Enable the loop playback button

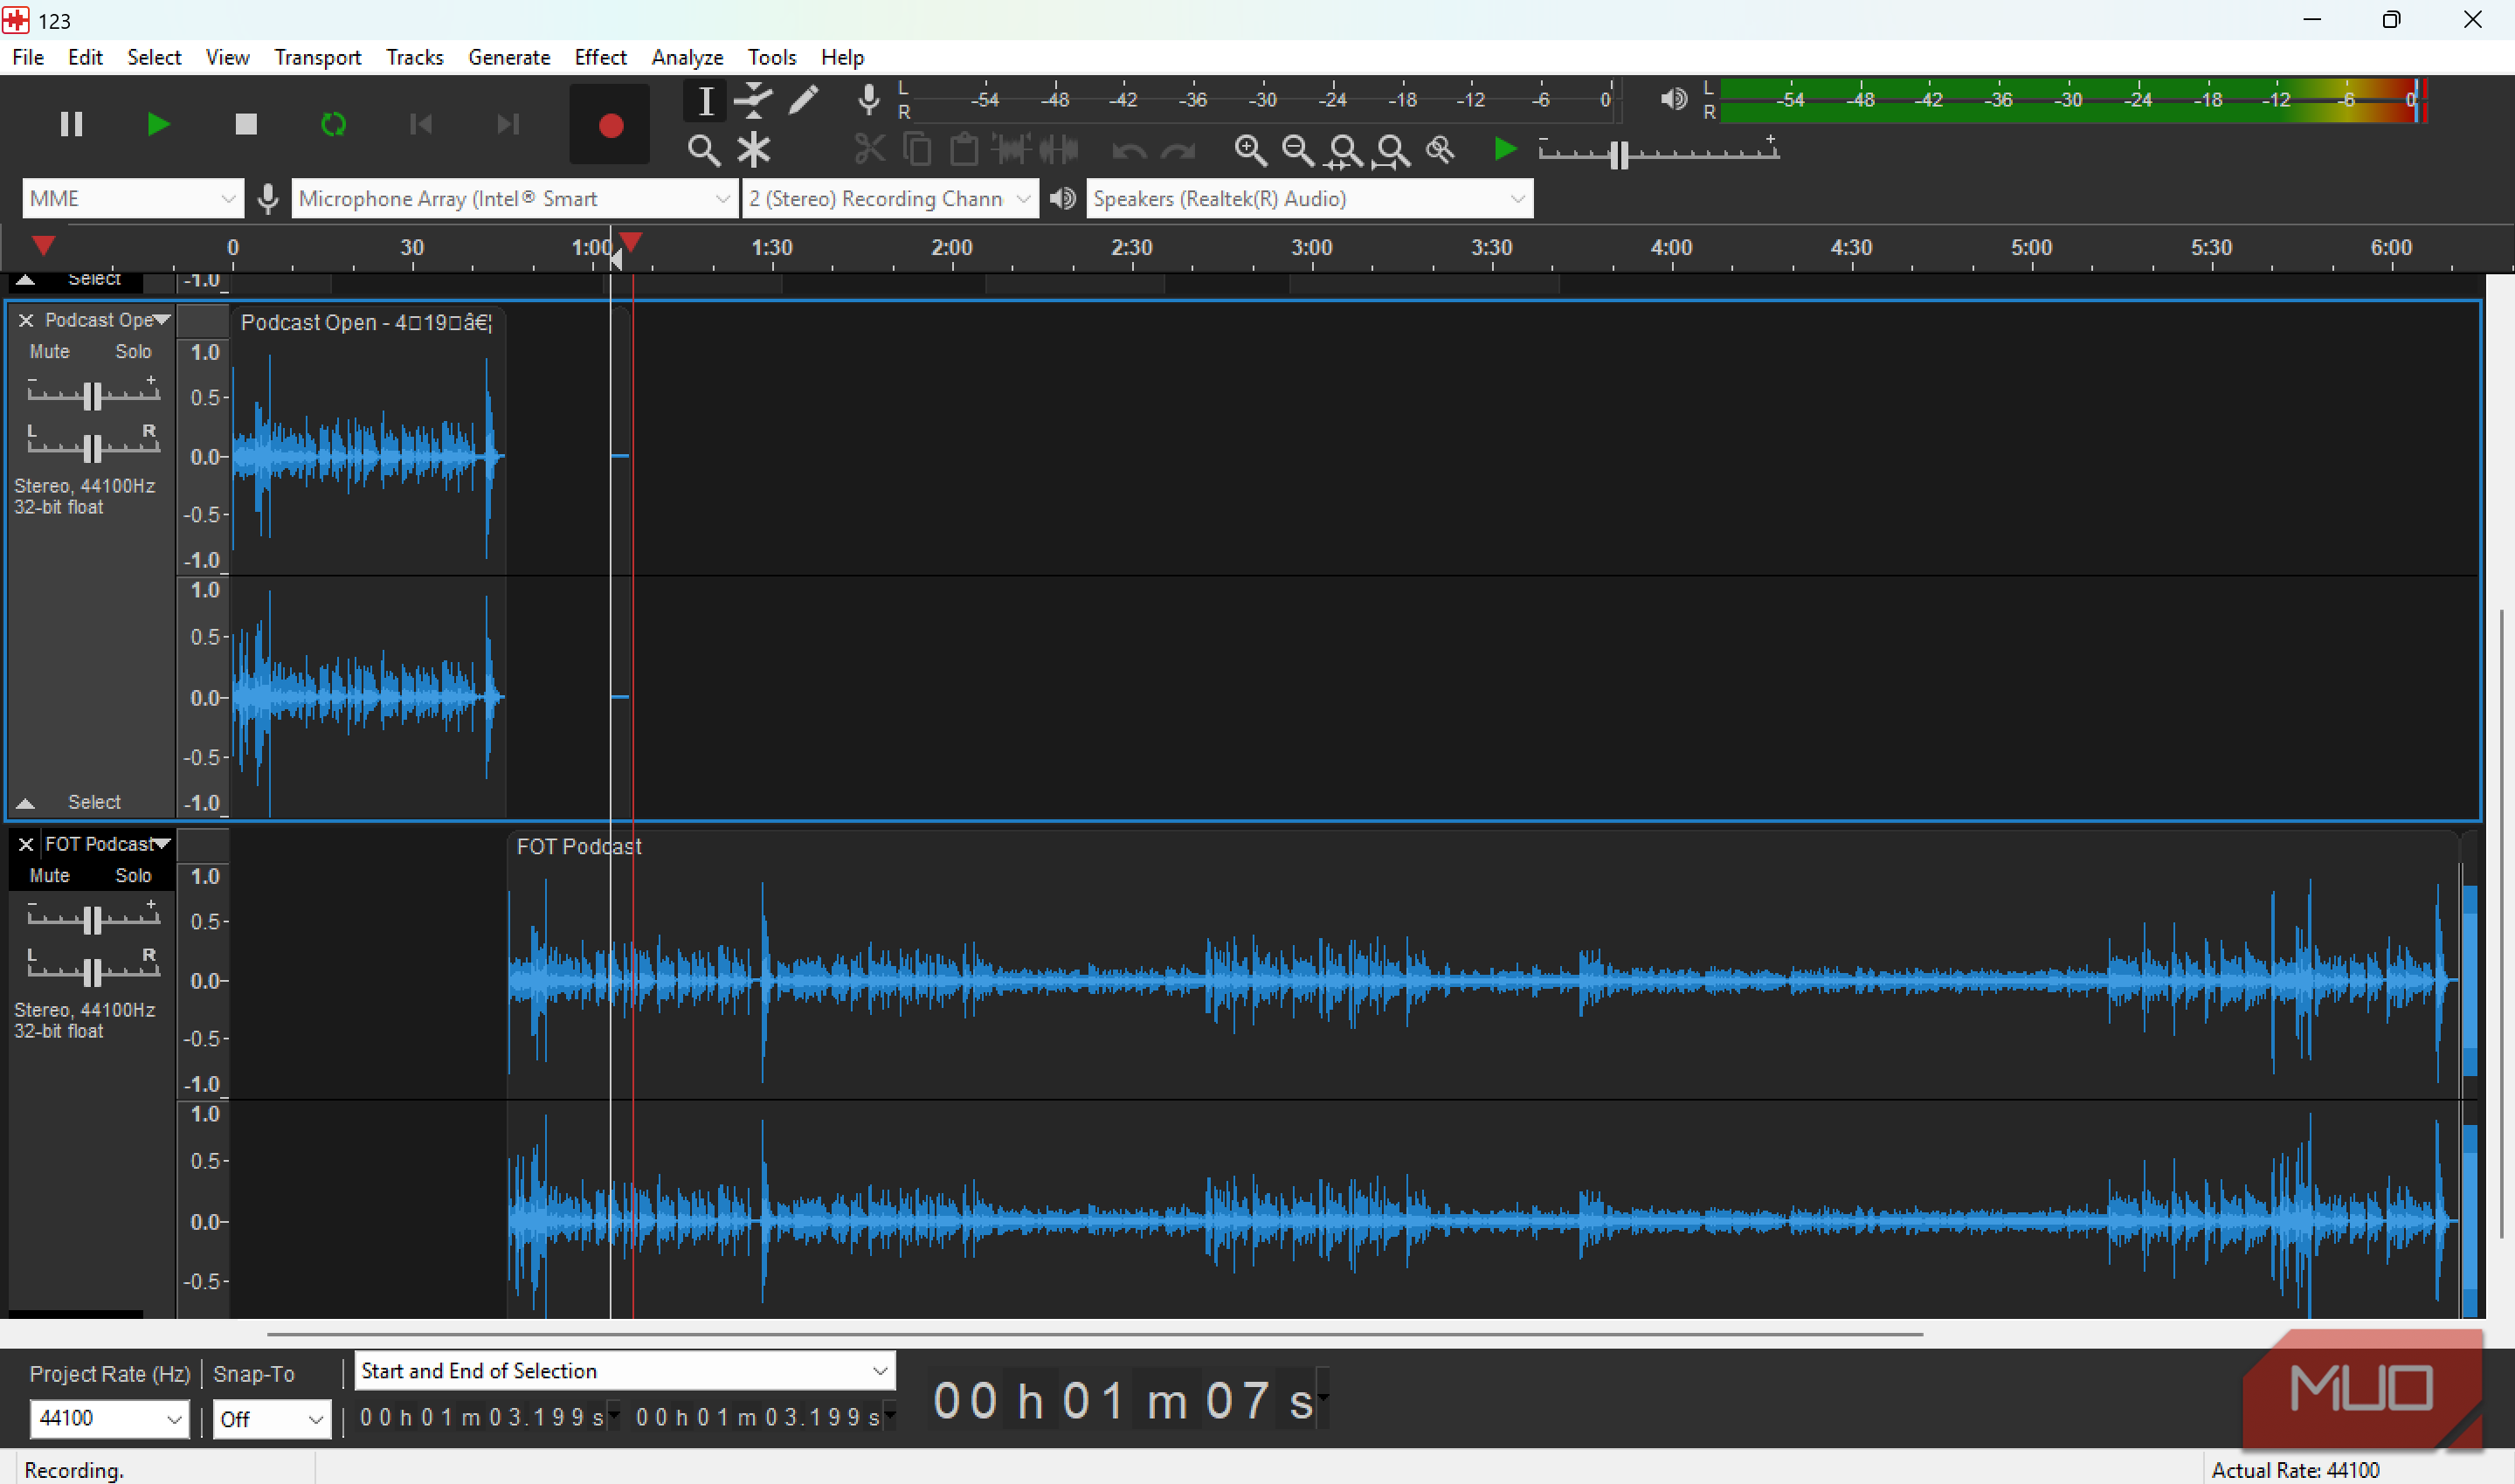coord(333,124)
